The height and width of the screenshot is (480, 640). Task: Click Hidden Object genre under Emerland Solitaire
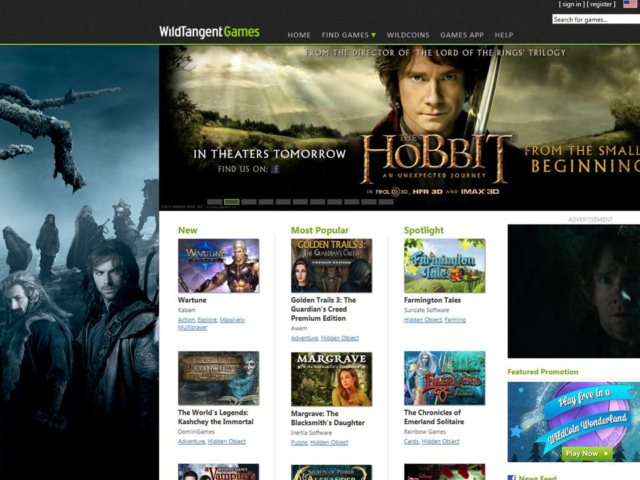[440, 441]
